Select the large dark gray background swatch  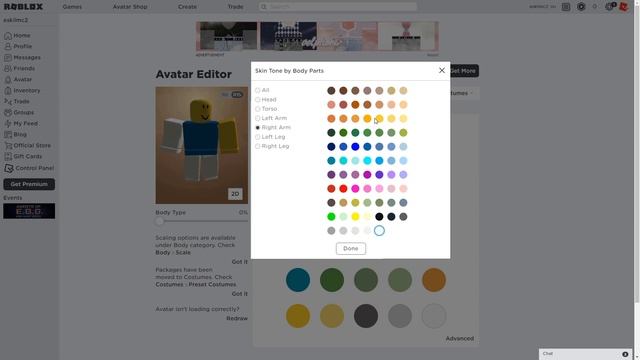366,316
